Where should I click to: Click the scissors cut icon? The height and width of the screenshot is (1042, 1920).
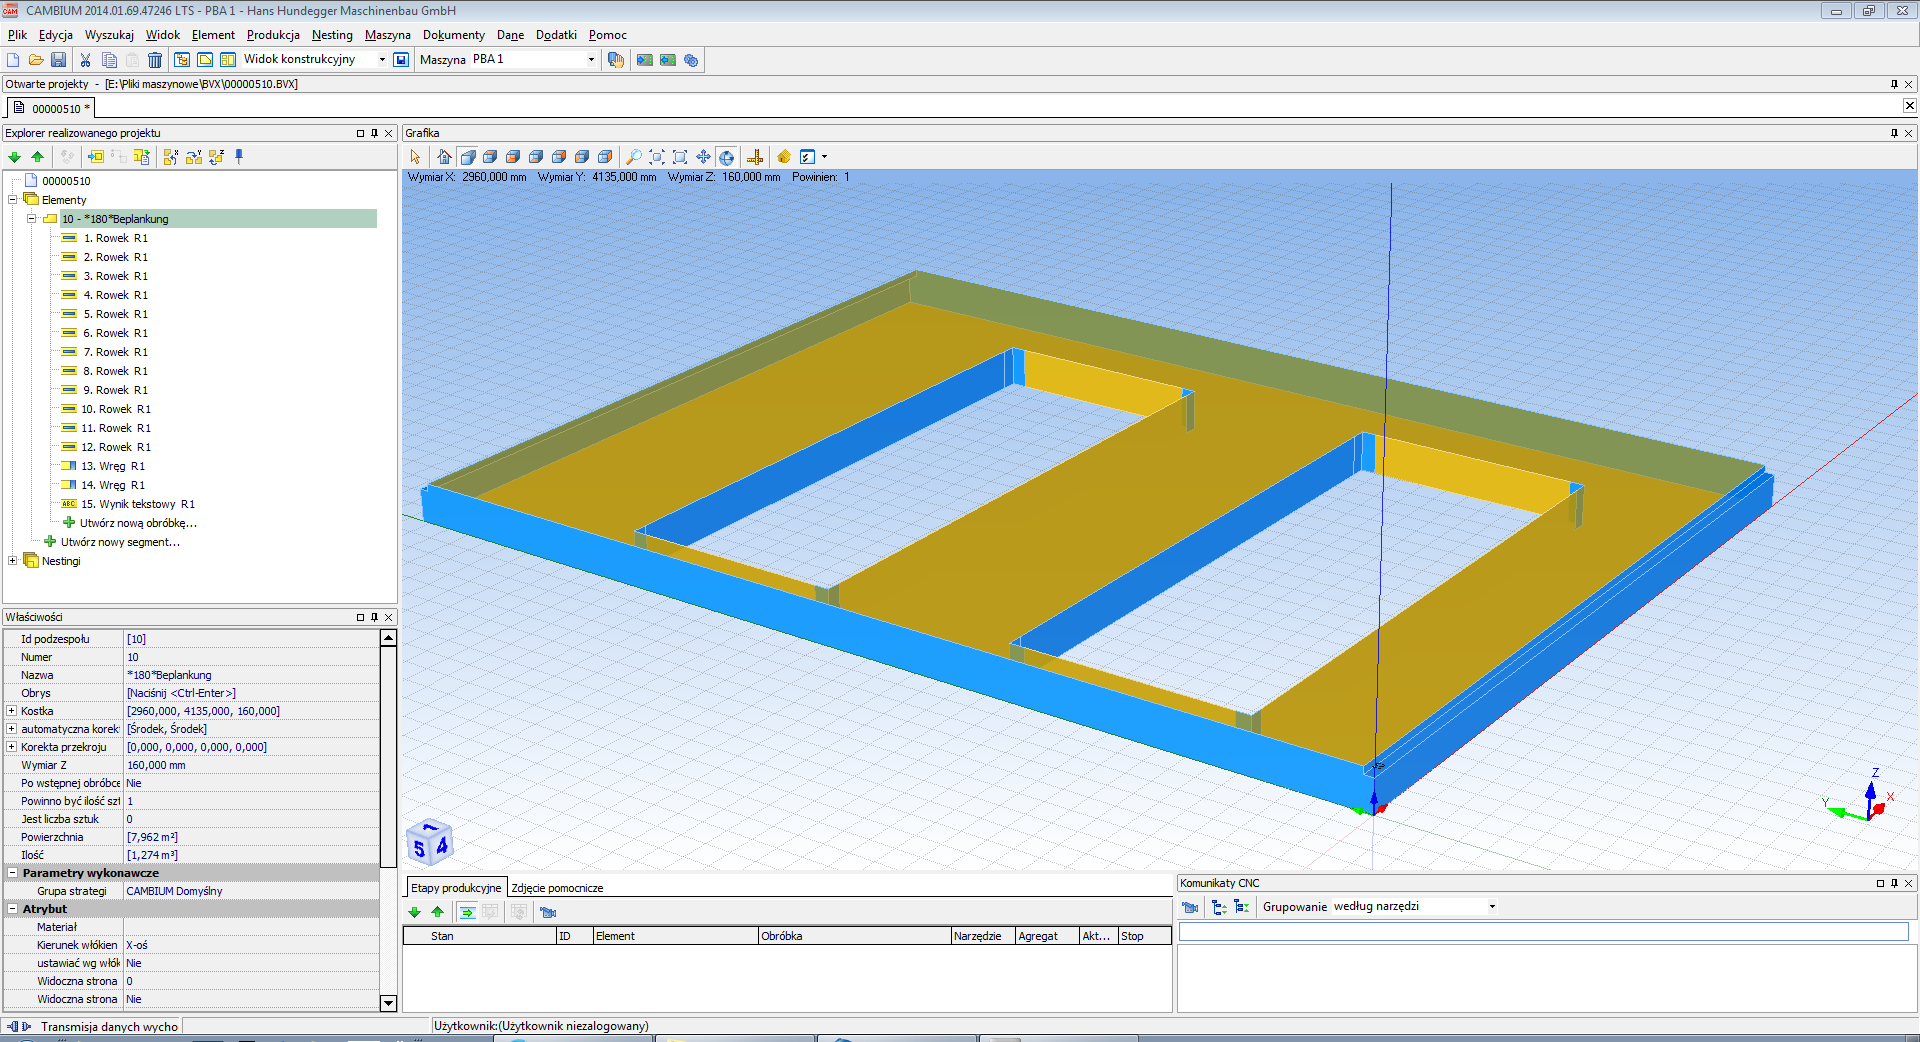(x=86, y=60)
